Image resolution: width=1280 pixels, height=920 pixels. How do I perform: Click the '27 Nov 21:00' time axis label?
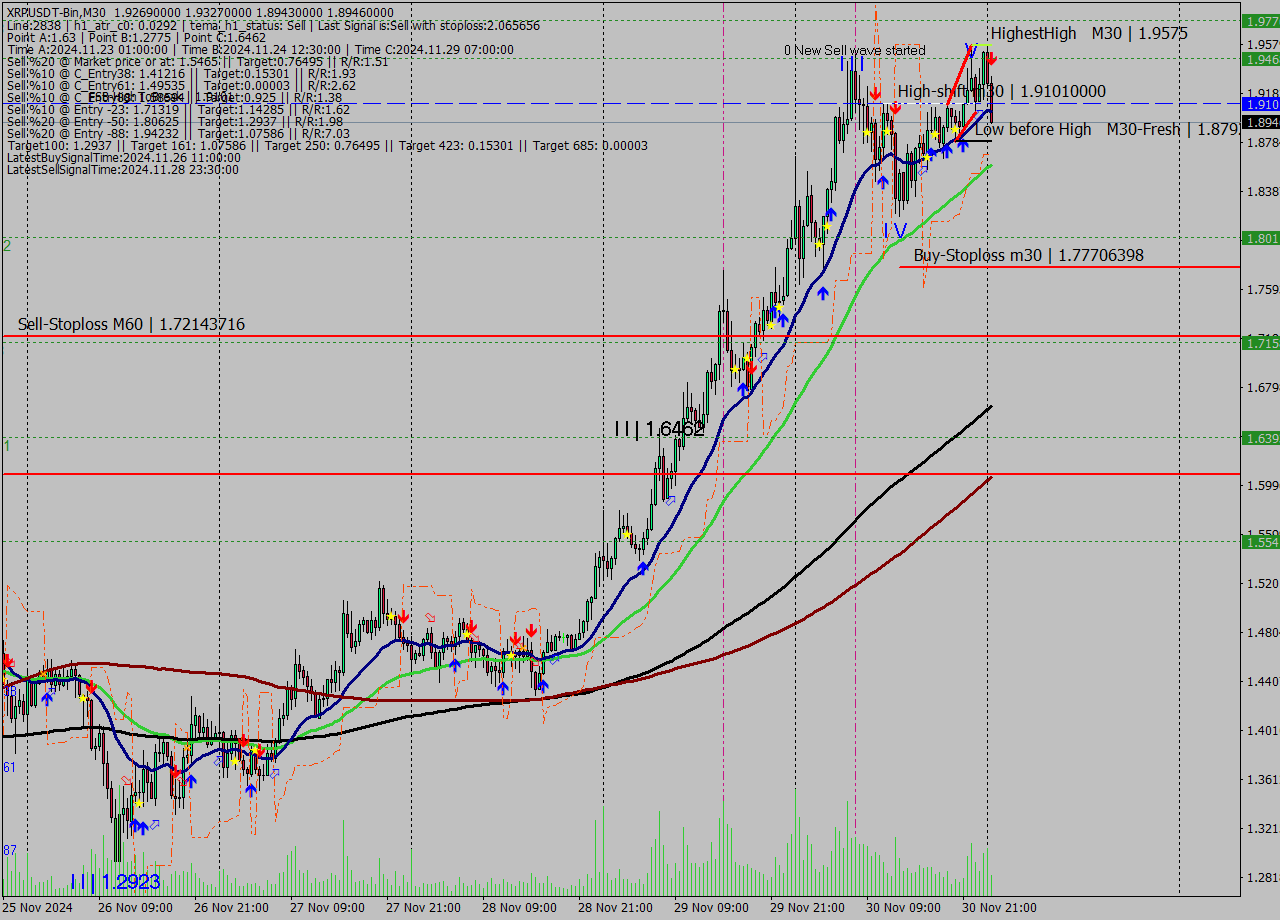(x=423, y=908)
